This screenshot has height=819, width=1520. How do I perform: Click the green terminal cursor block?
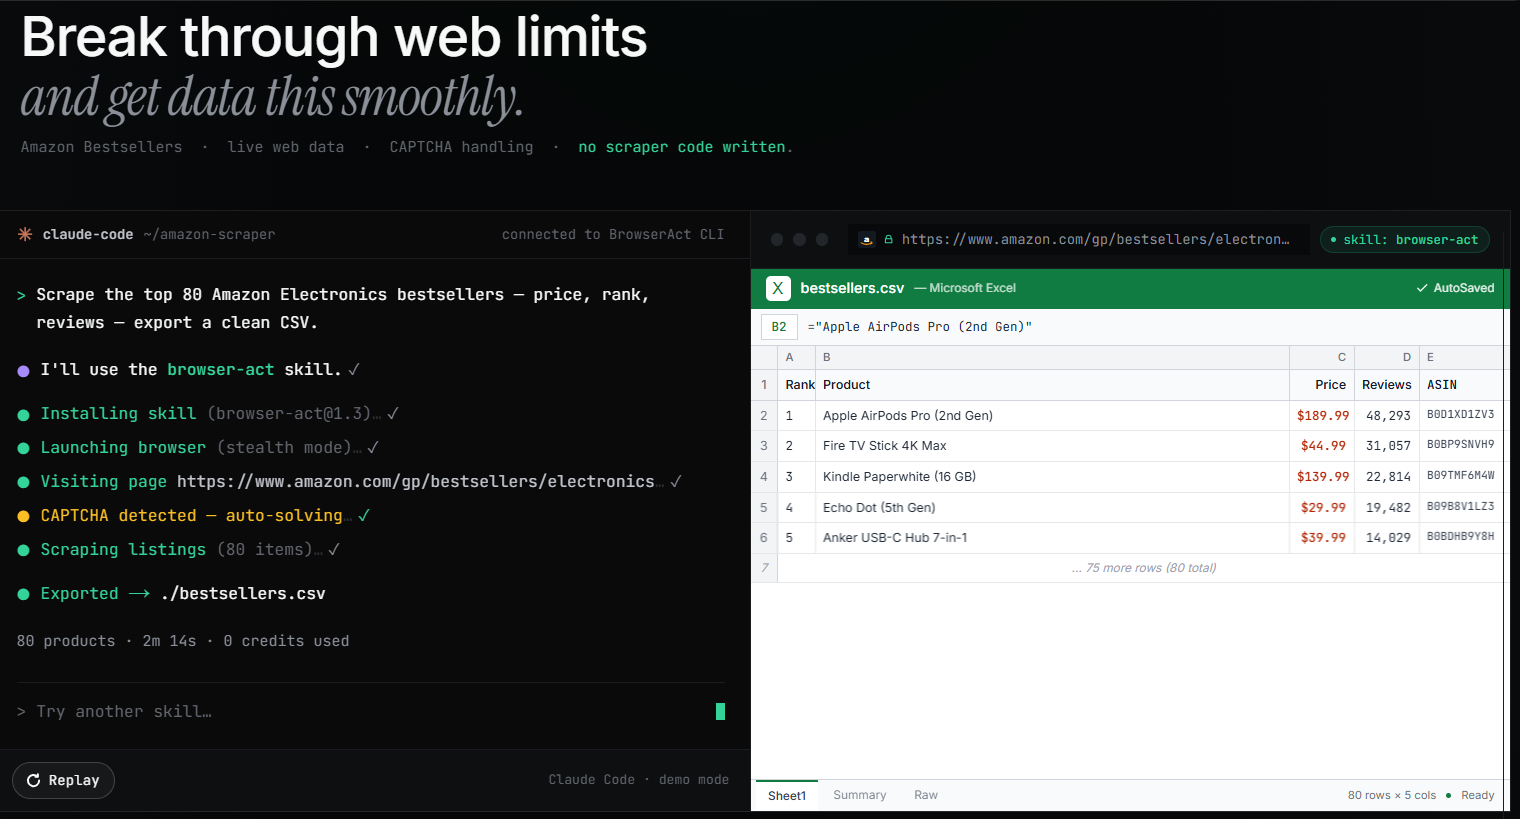[720, 711]
